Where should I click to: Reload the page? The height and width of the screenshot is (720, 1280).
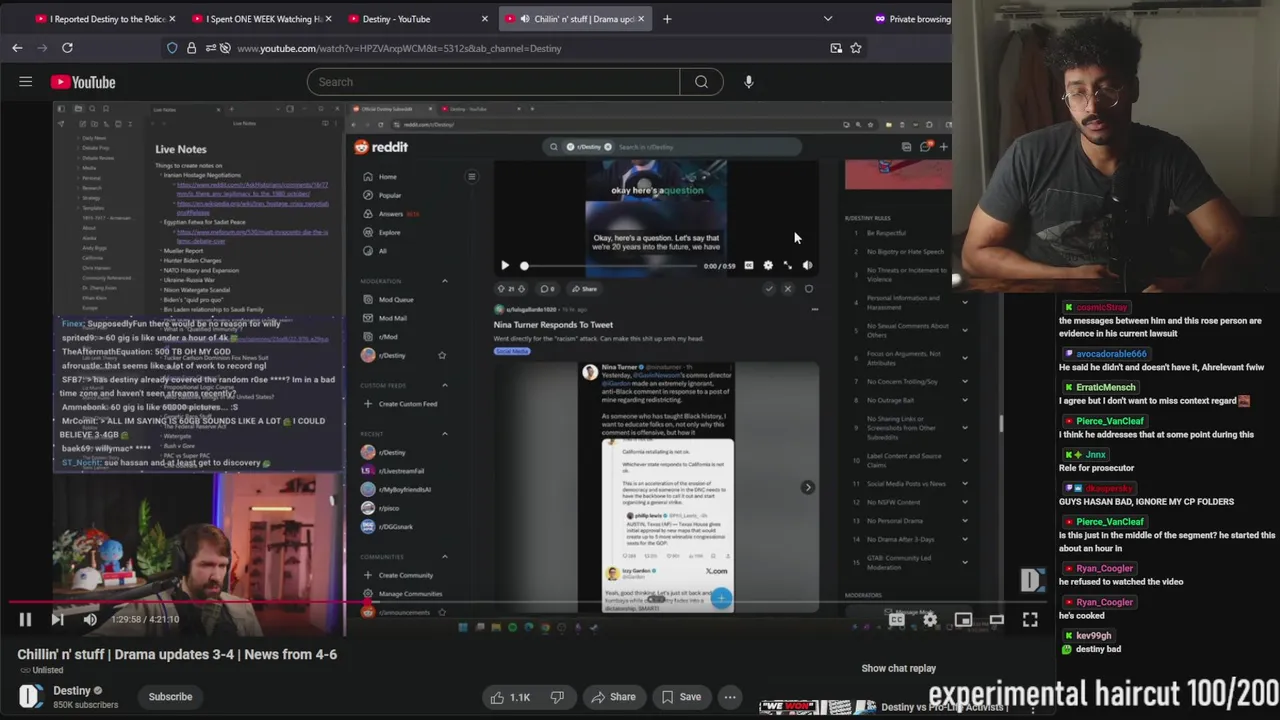(67, 48)
